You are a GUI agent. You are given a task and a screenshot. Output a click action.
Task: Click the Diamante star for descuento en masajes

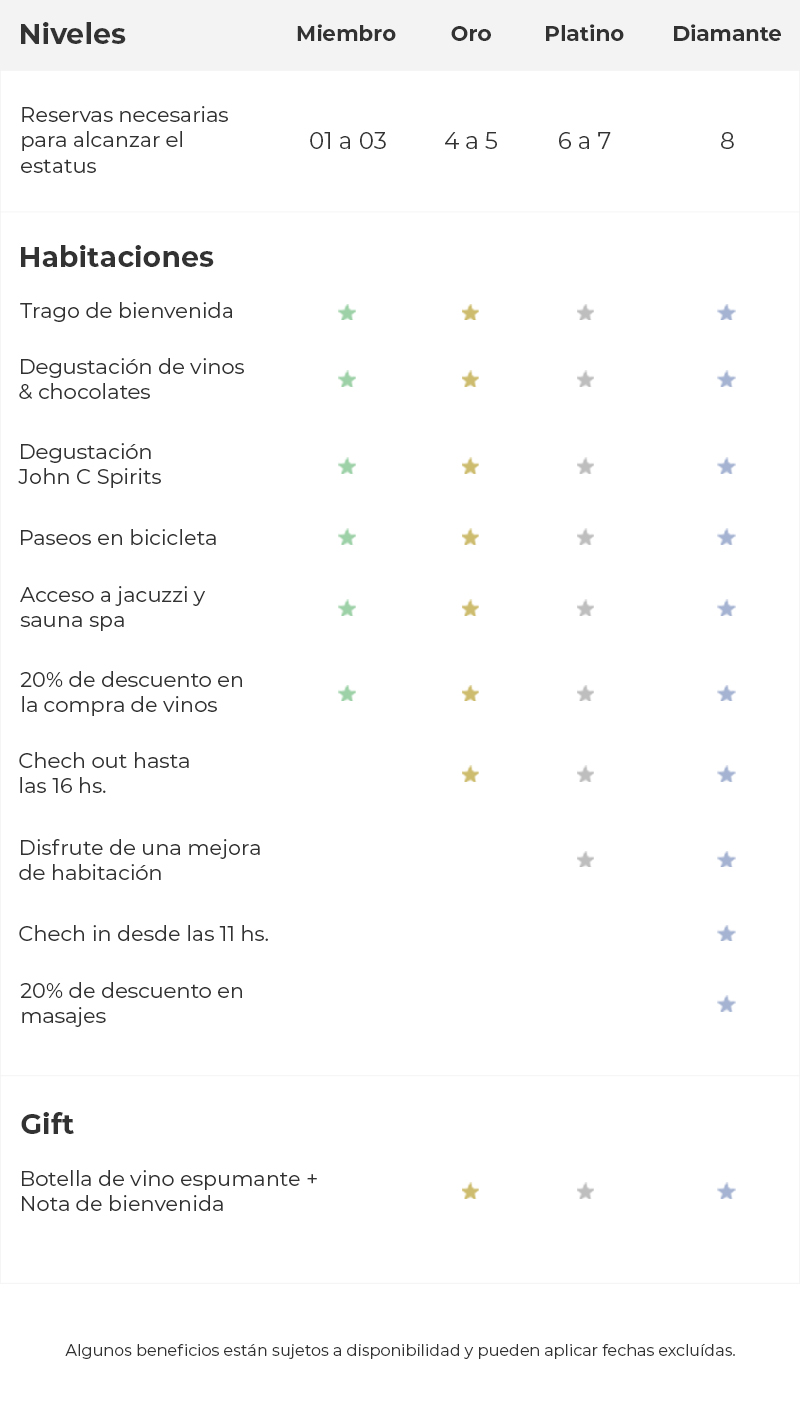[x=727, y=1005]
